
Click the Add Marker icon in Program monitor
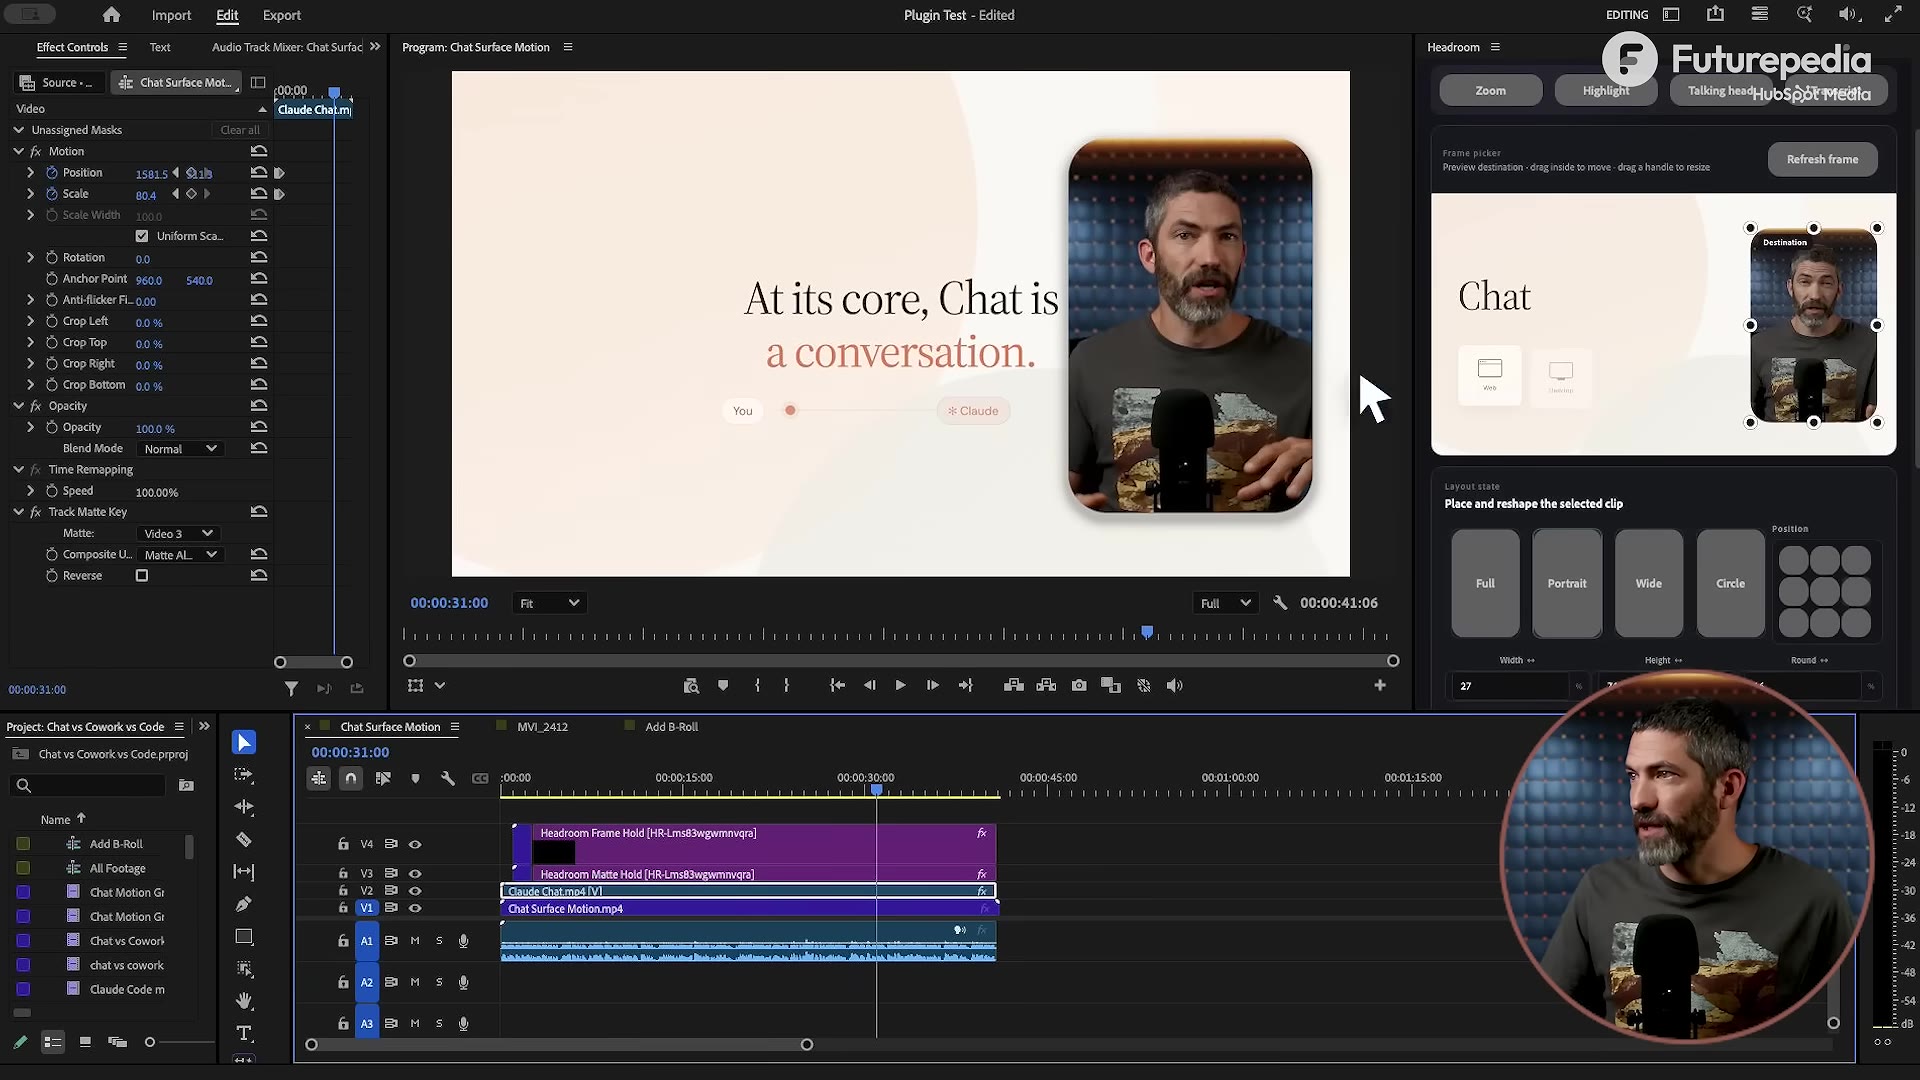723,685
